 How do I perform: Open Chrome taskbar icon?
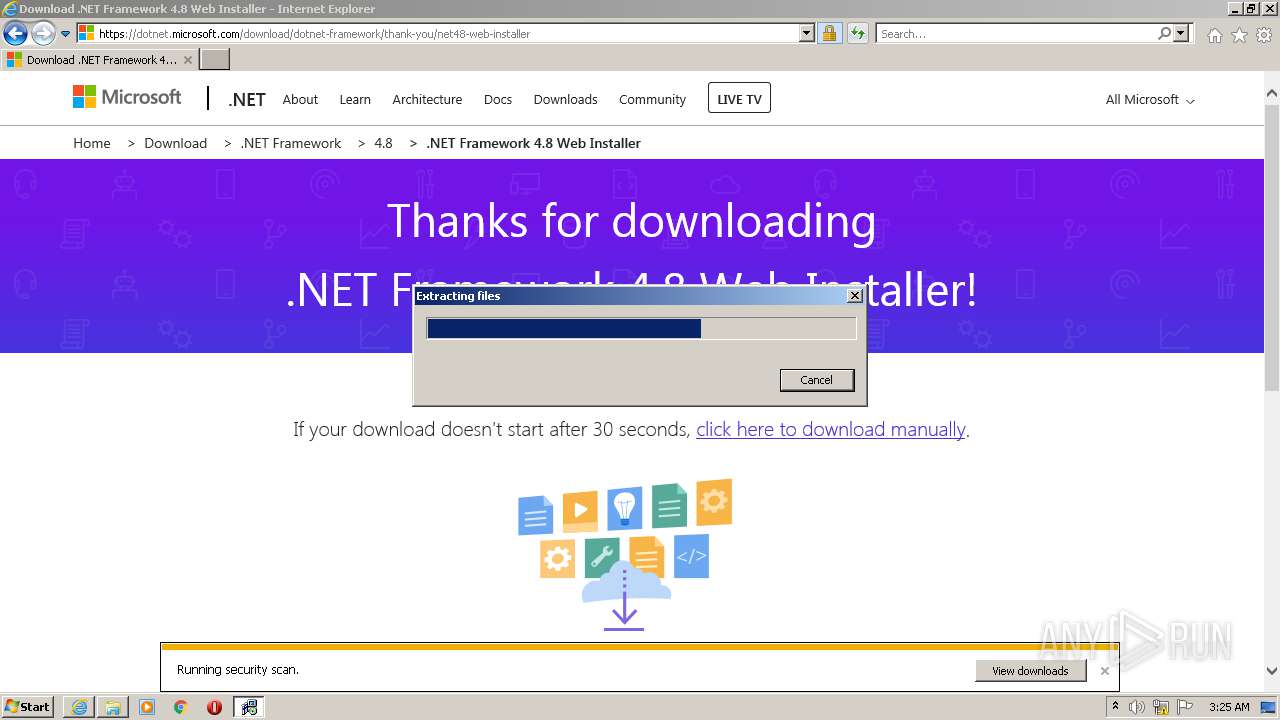(x=181, y=707)
